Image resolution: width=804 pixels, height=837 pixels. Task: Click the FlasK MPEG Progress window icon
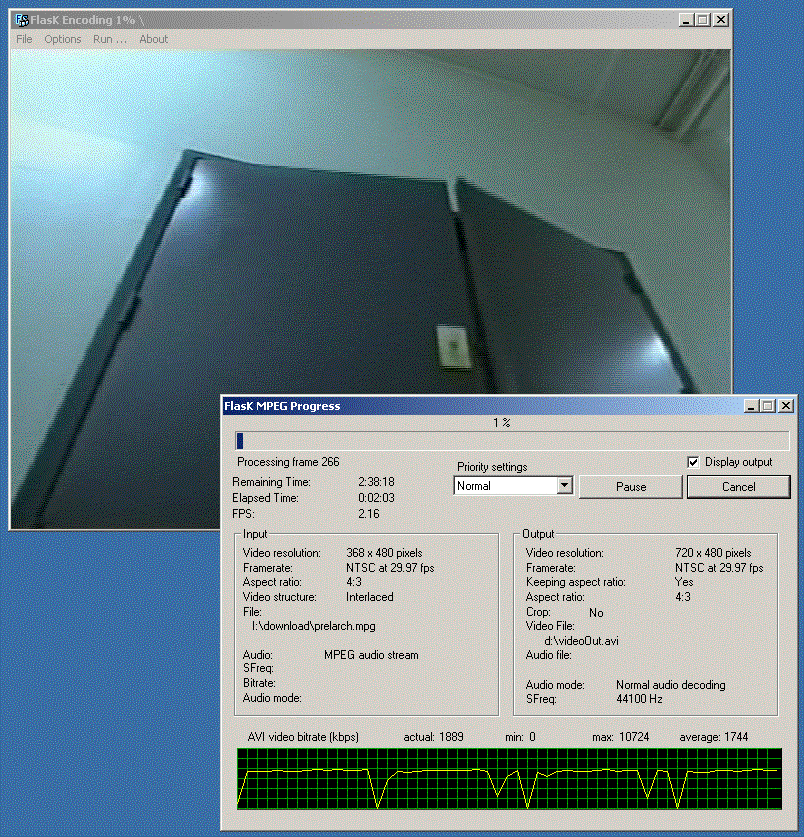click(231, 405)
